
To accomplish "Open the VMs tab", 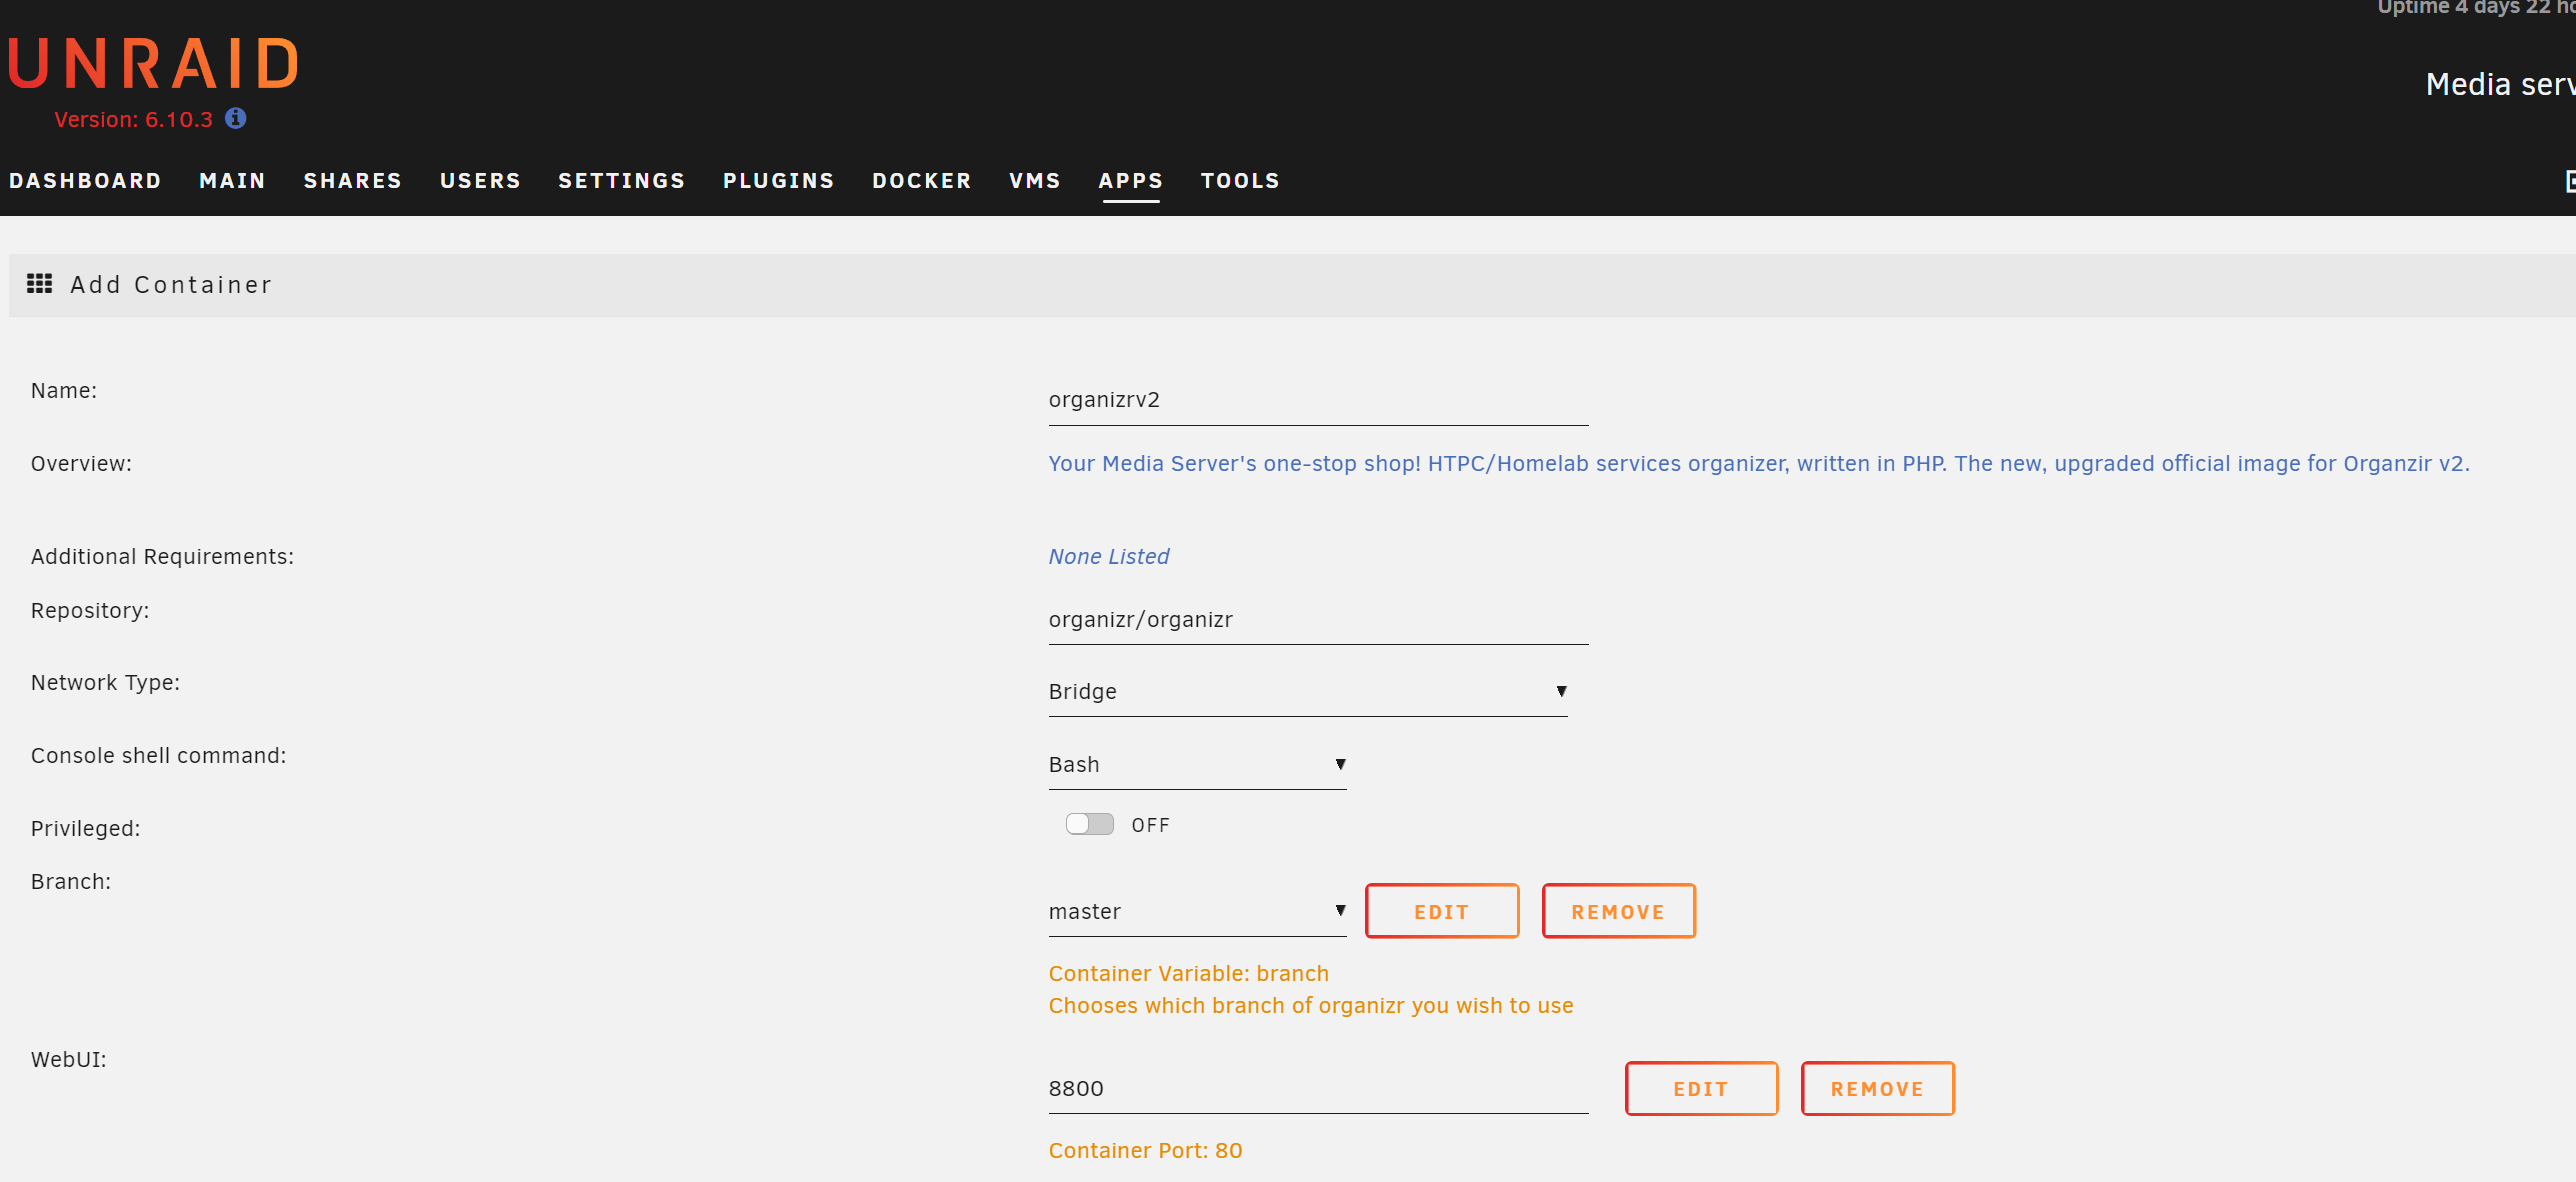I will [1034, 181].
